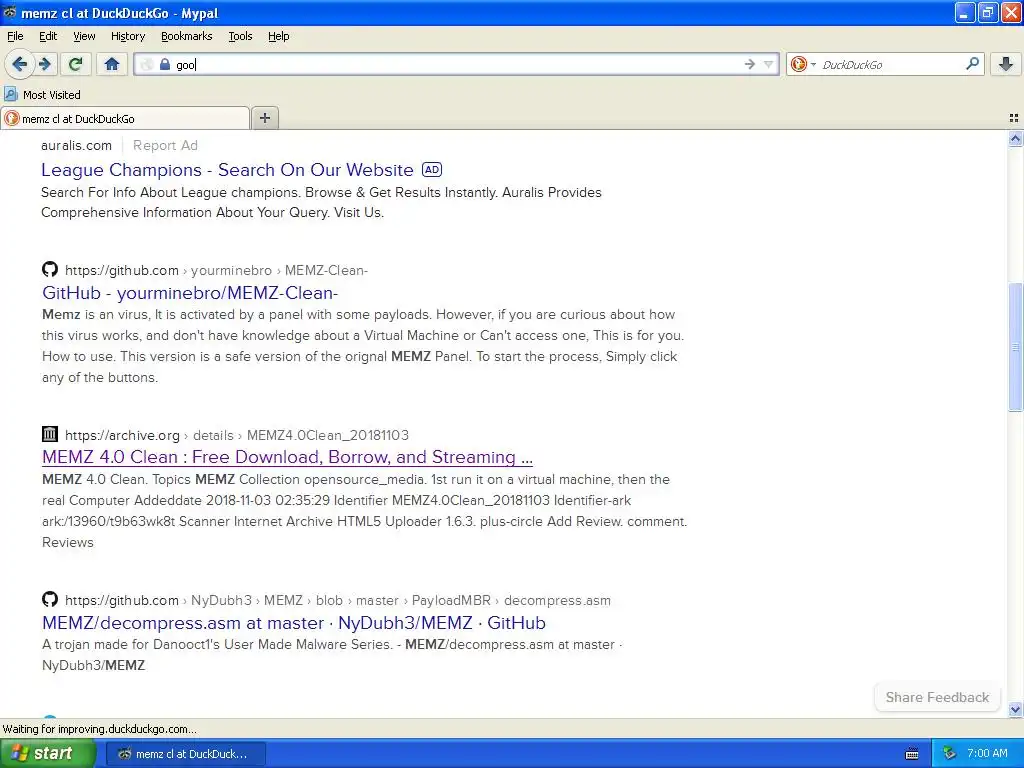Open the DuckDuckGo search engine selector
Screen dimensions: 1024x768
tap(803, 64)
